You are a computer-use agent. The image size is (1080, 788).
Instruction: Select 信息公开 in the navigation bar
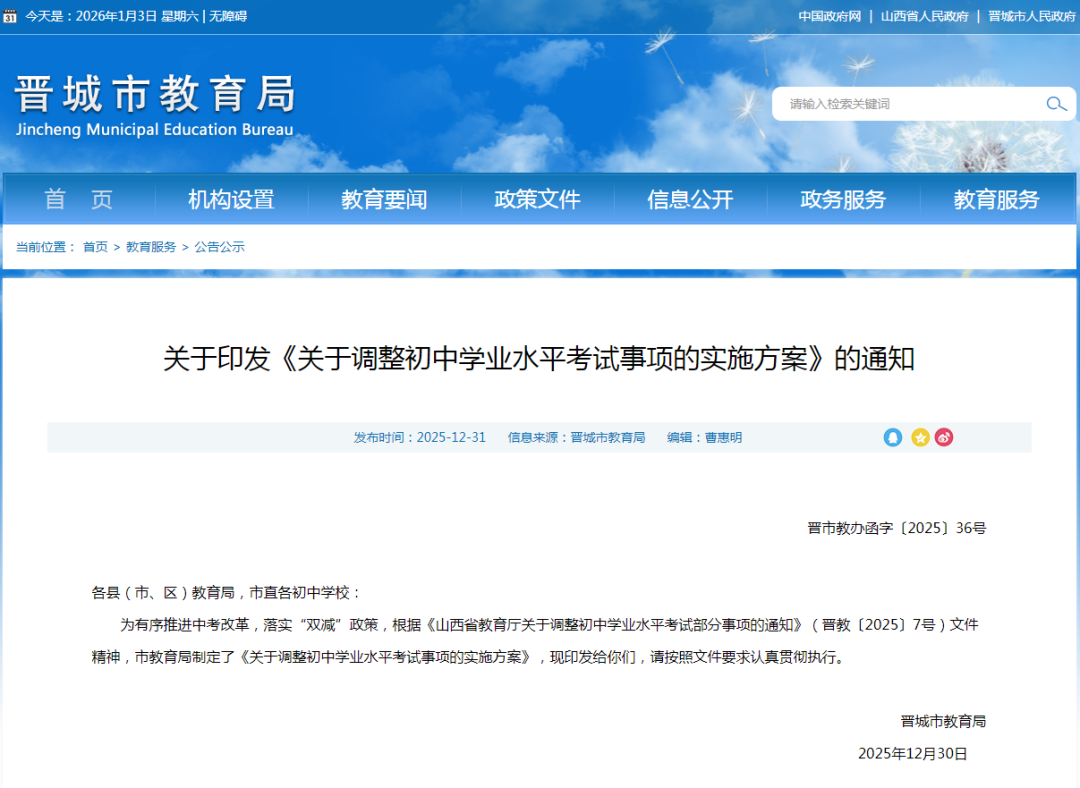coord(690,199)
